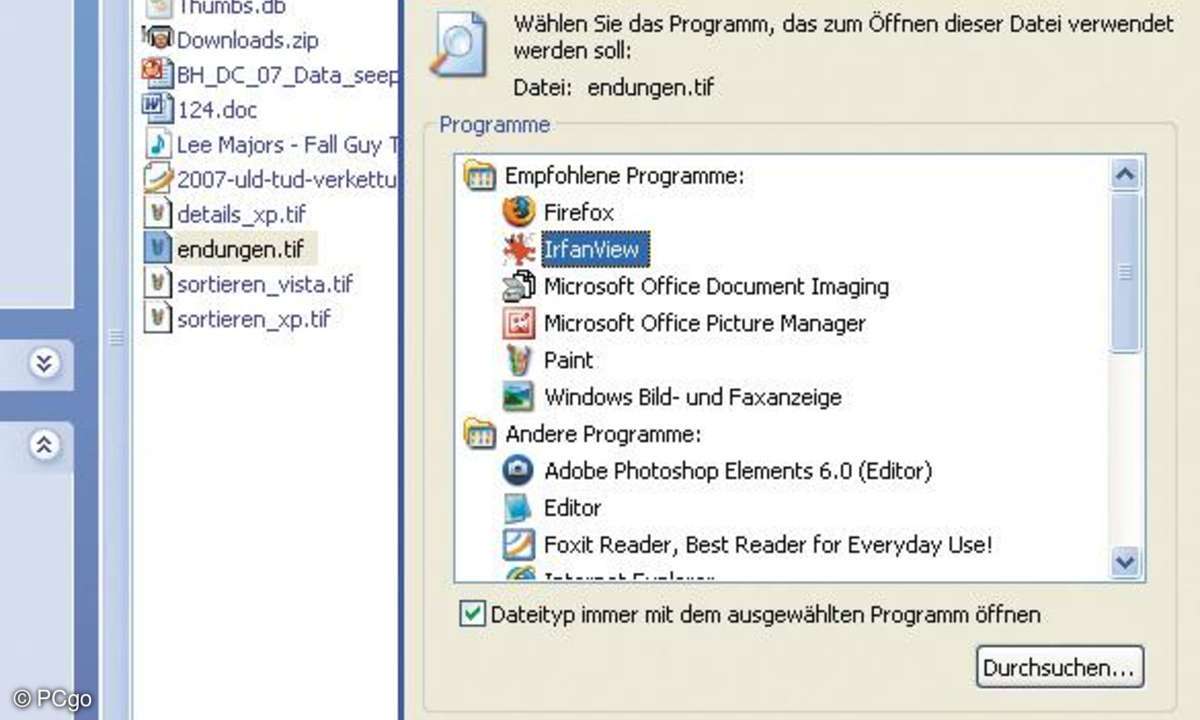Click the IrfanView red splat icon
Image resolution: width=1200 pixels, height=720 pixels.
[519, 248]
